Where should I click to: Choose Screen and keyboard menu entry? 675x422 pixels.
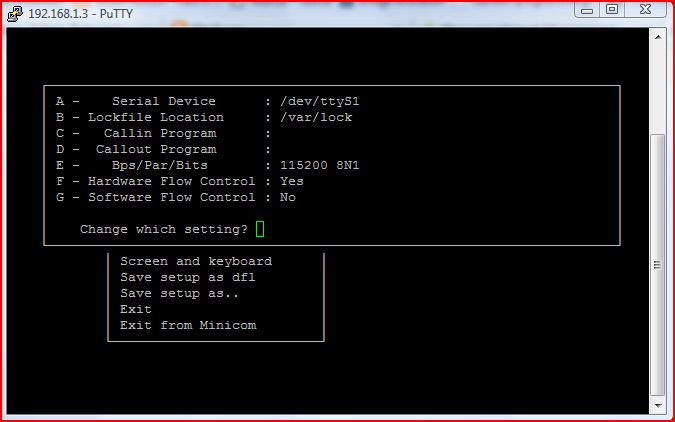click(x=196, y=261)
